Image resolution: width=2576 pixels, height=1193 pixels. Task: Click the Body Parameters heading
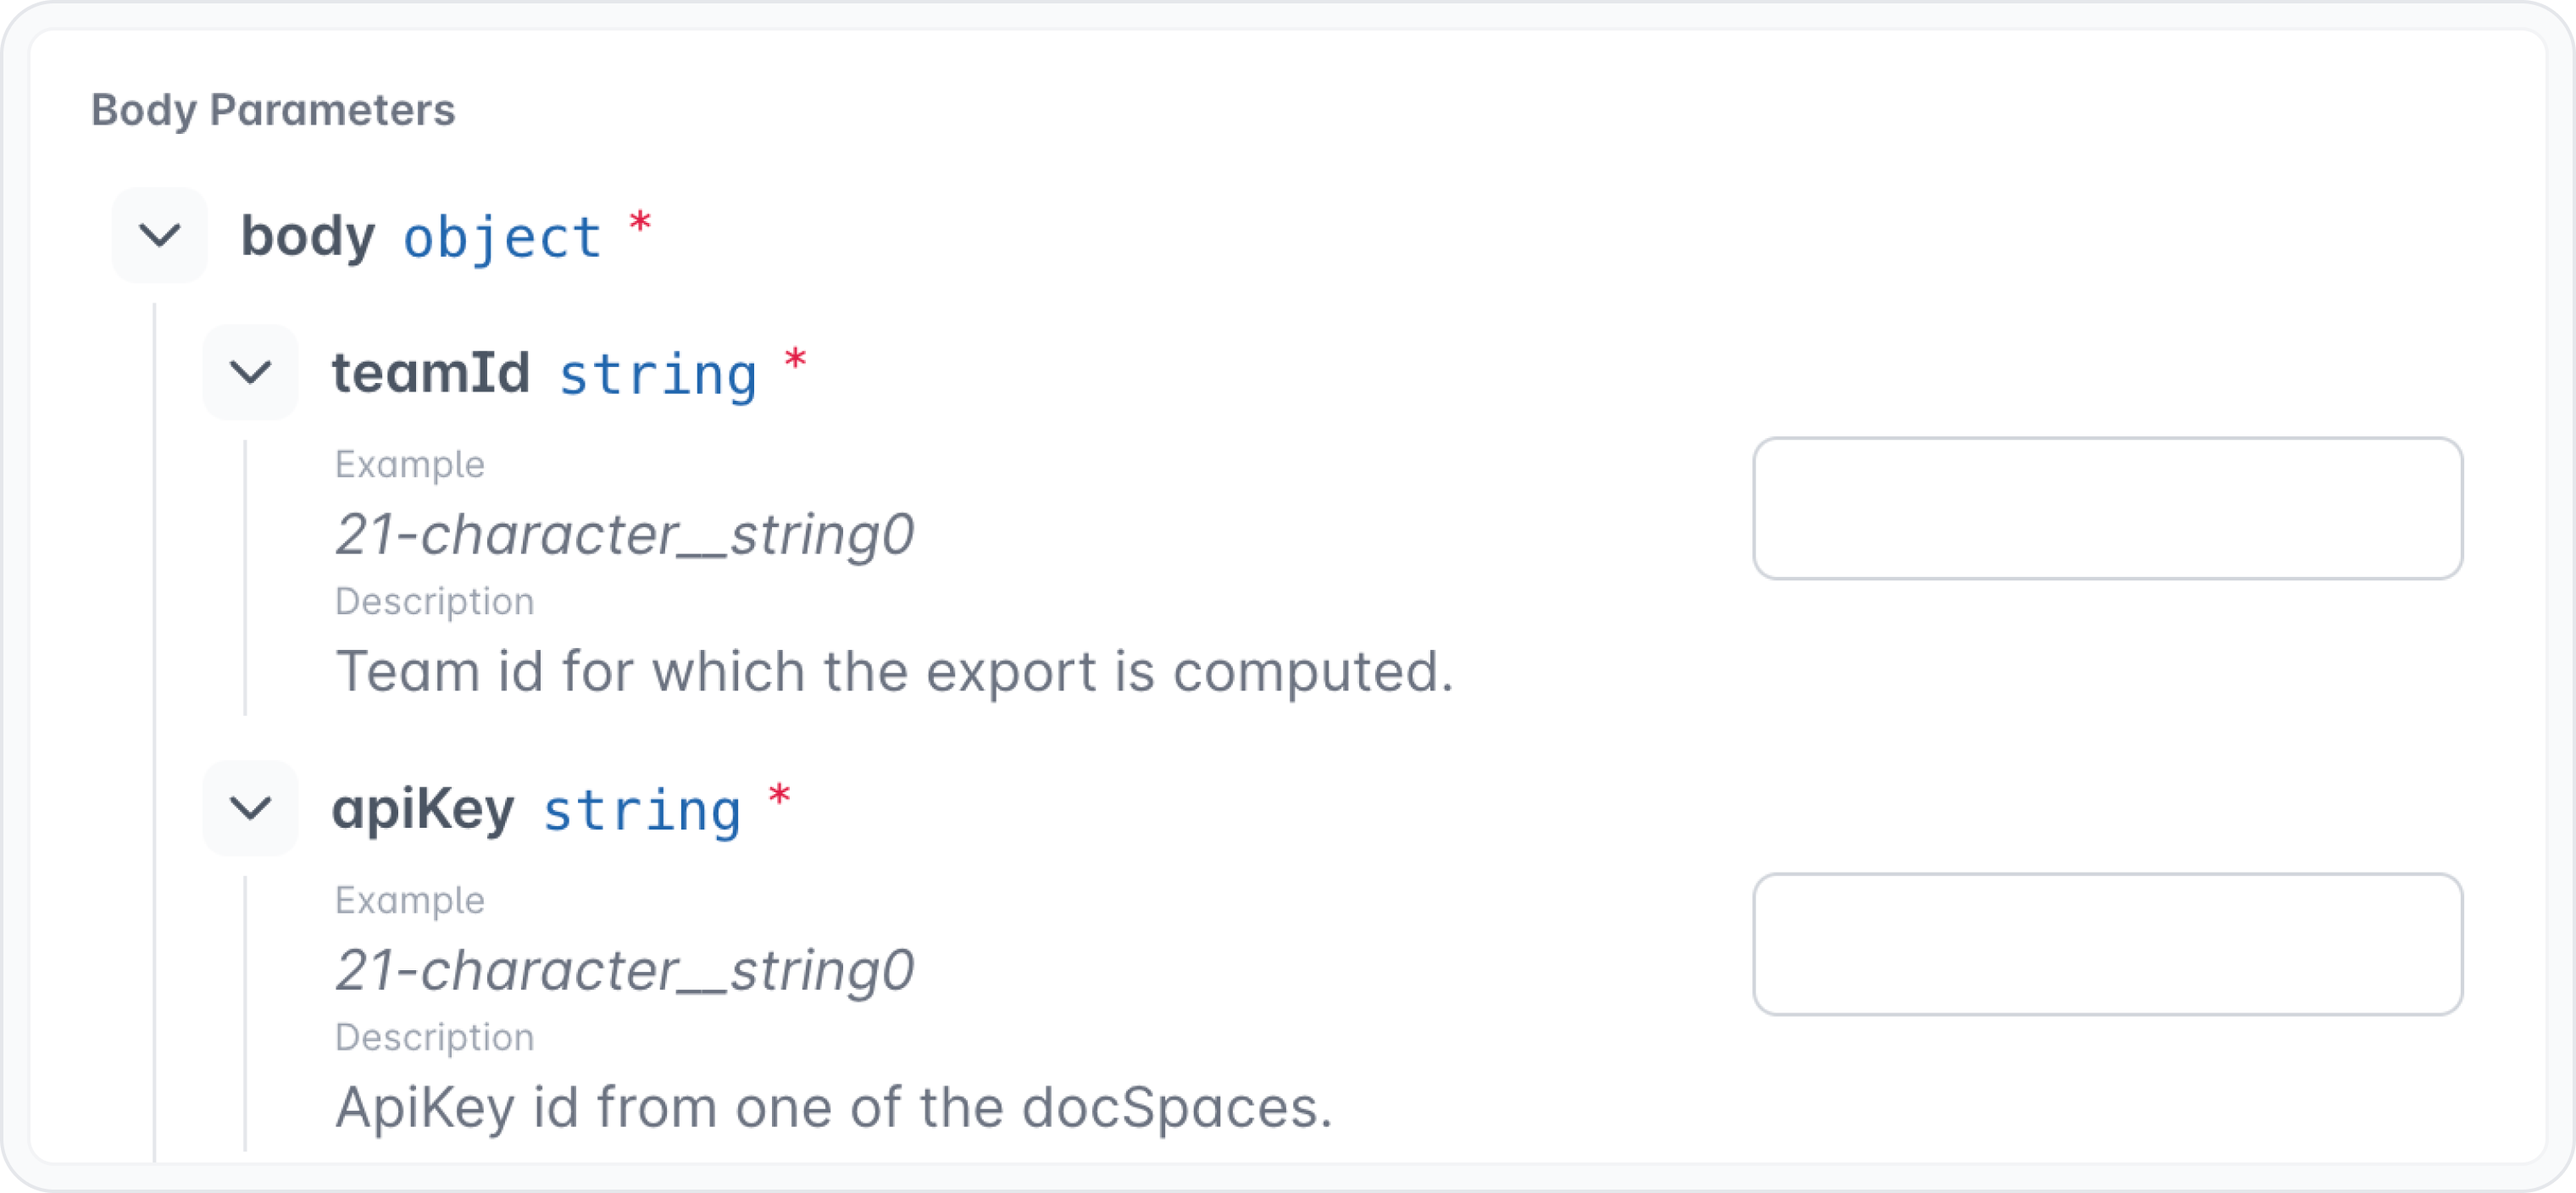pyautogui.click(x=273, y=110)
